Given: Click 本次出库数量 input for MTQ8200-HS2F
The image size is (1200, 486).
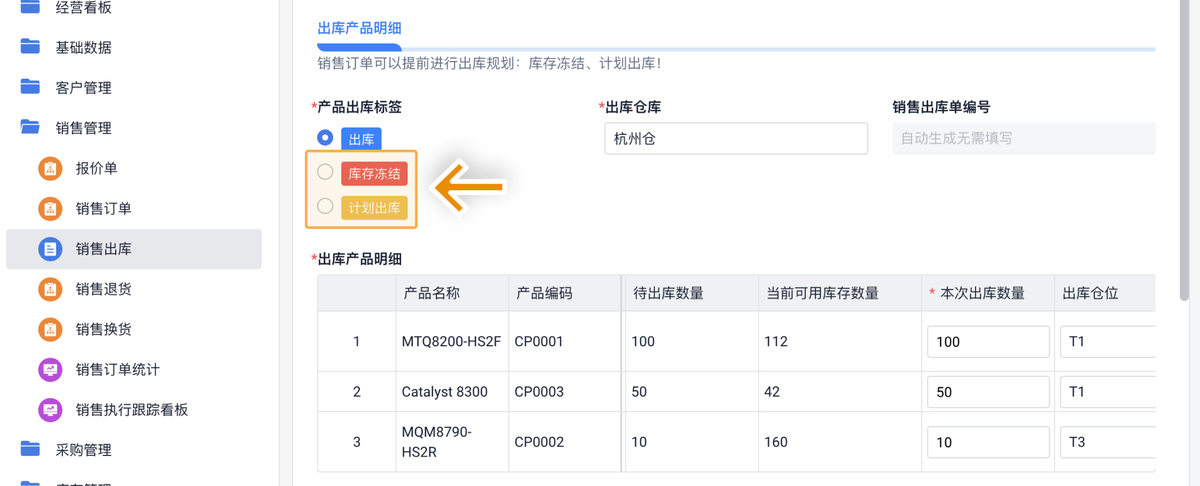Looking at the screenshot, I should (988, 341).
